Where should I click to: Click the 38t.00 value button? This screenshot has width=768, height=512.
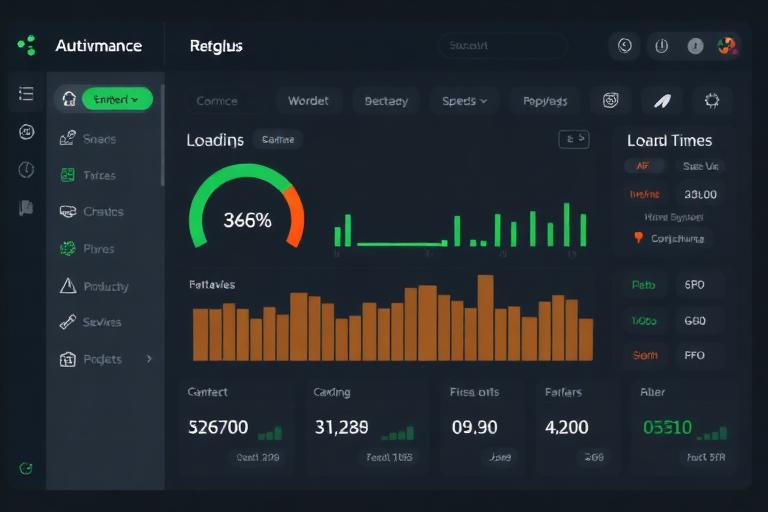click(x=700, y=194)
